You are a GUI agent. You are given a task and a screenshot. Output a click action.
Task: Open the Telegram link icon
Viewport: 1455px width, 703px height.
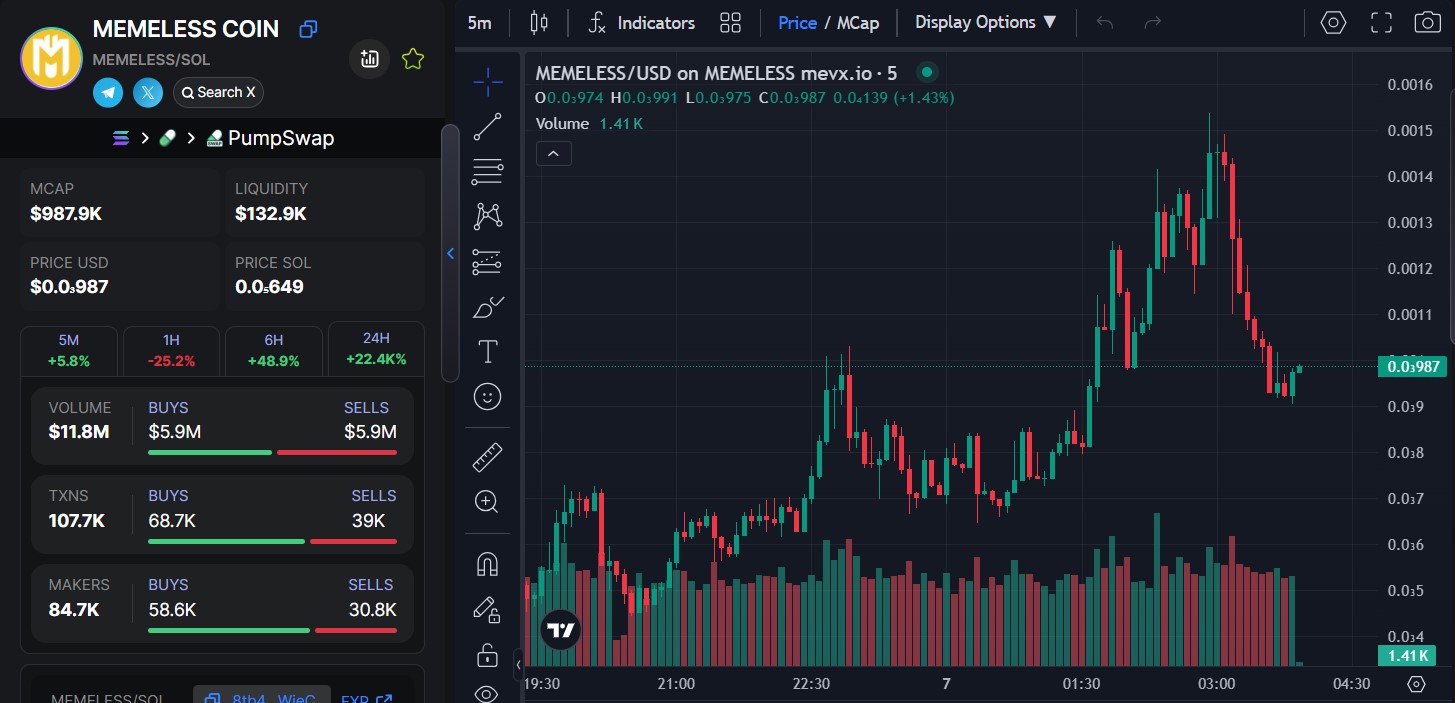[108, 92]
